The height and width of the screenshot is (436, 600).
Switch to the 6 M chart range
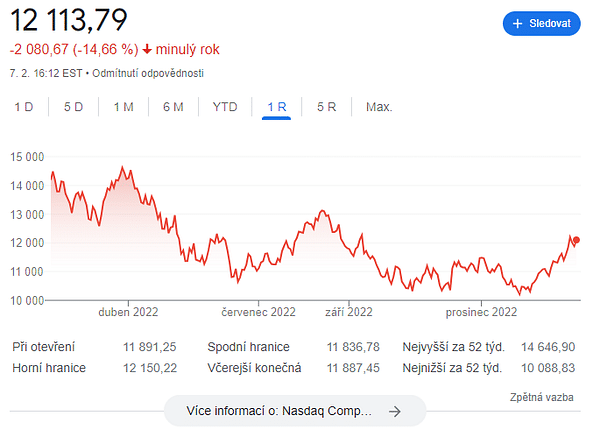(173, 107)
